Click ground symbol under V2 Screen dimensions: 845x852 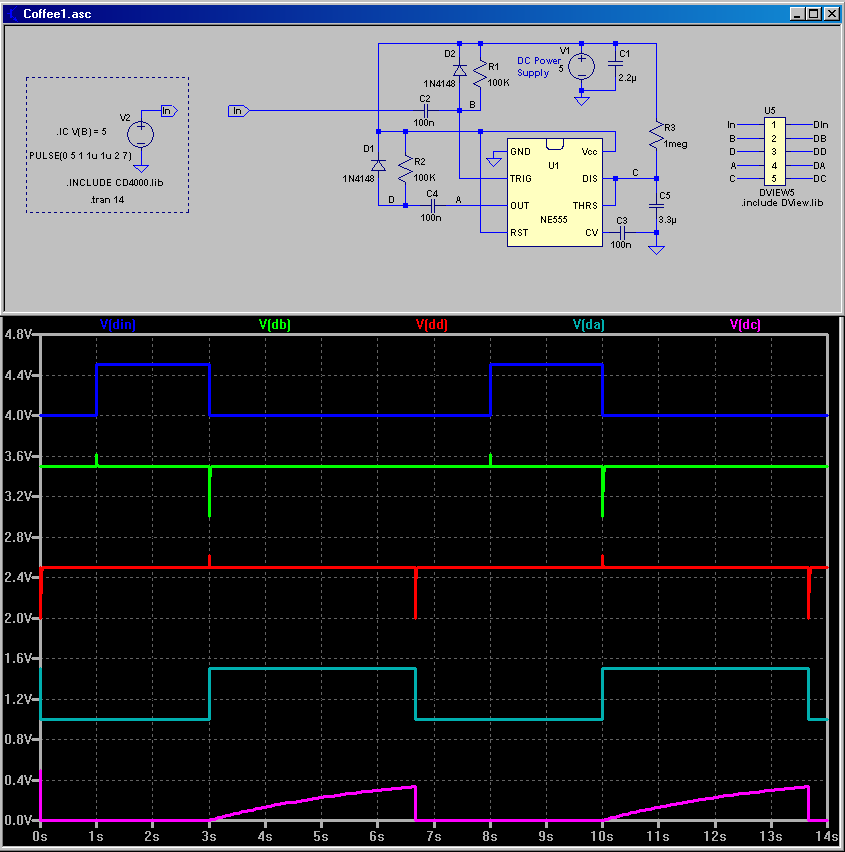click(x=141, y=168)
